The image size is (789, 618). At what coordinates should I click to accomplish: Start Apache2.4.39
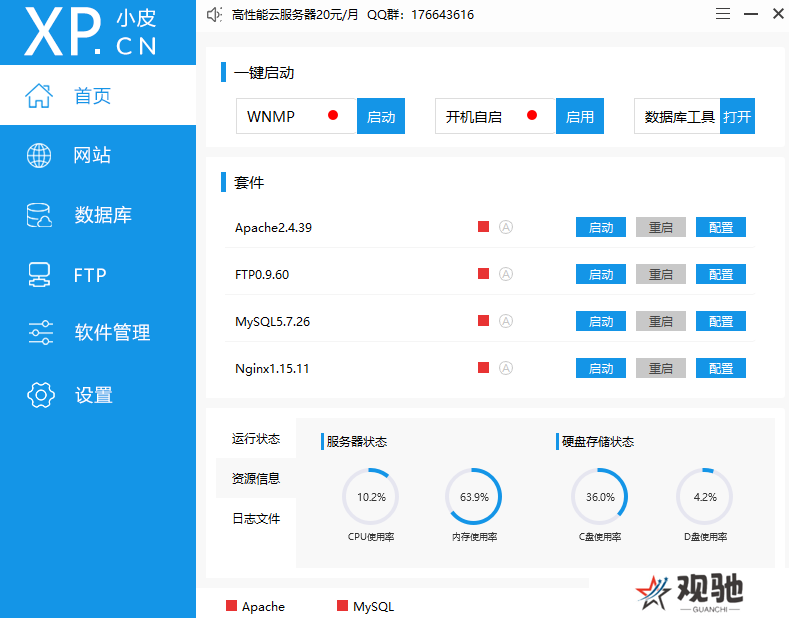coord(601,227)
